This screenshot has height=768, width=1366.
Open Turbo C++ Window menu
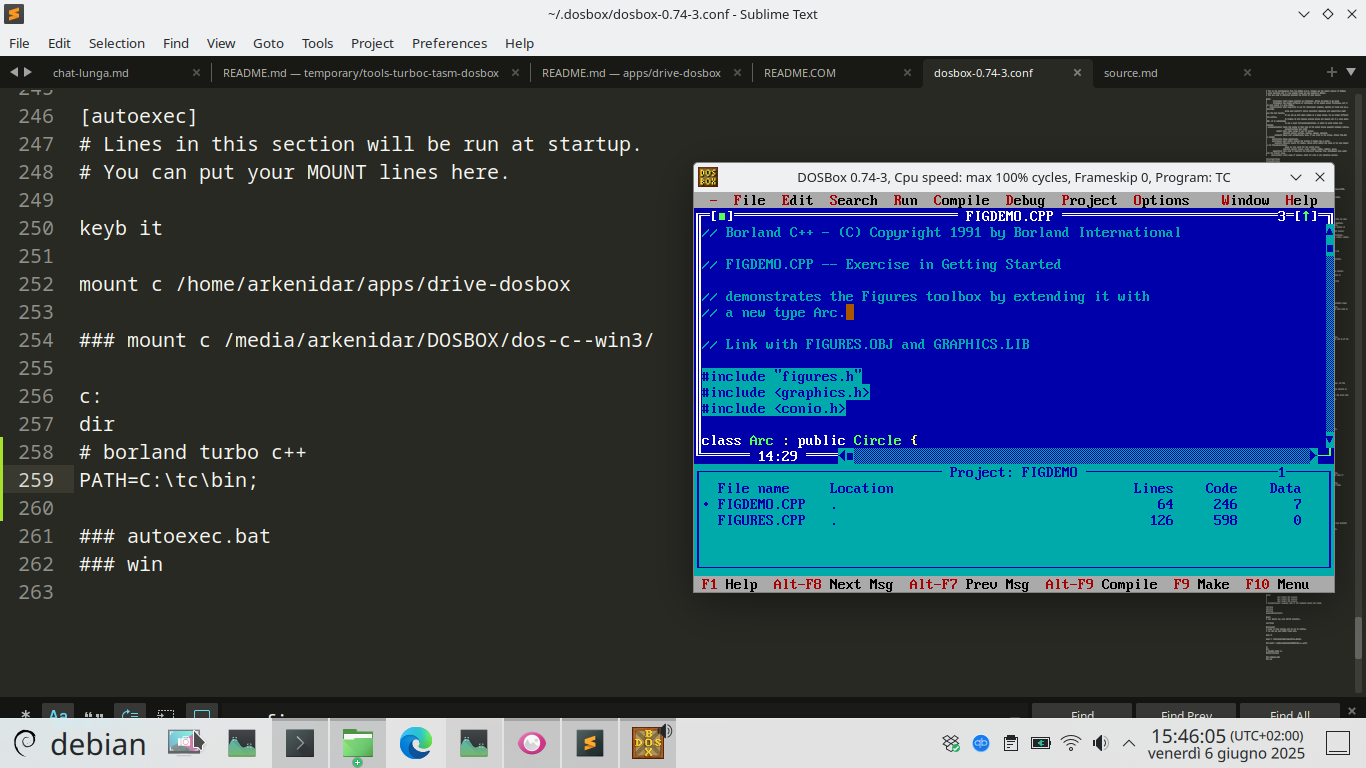click(1245, 200)
